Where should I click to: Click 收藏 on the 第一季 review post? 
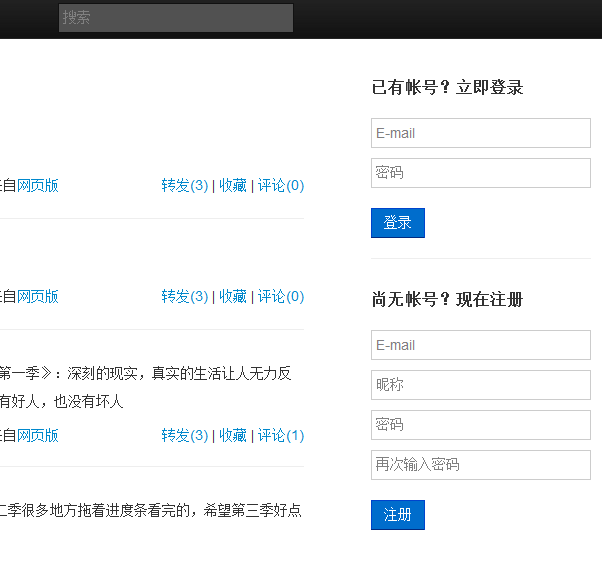click(x=233, y=435)
